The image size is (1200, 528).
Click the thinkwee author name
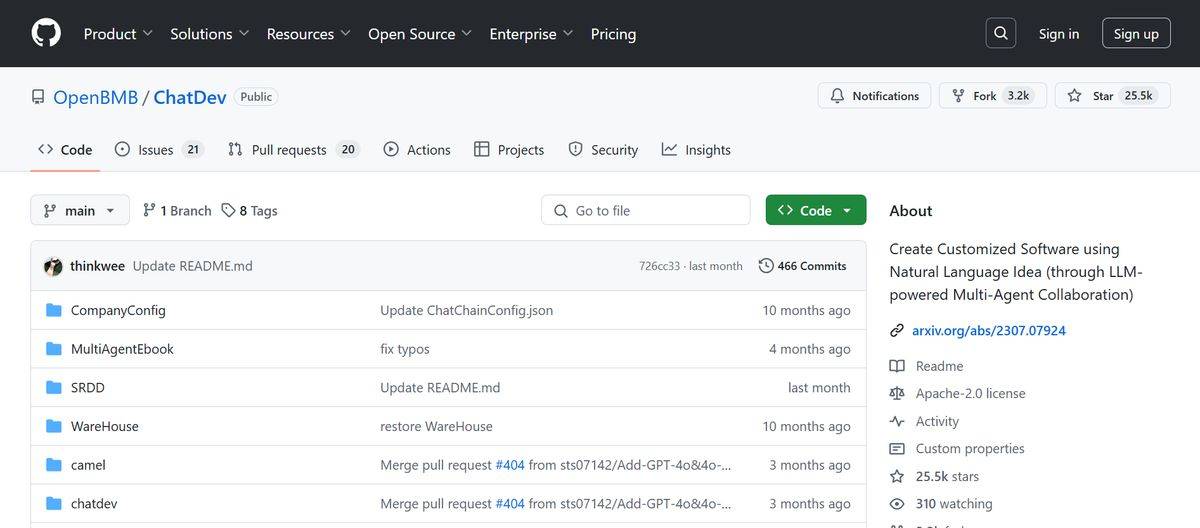pos(98,266)
